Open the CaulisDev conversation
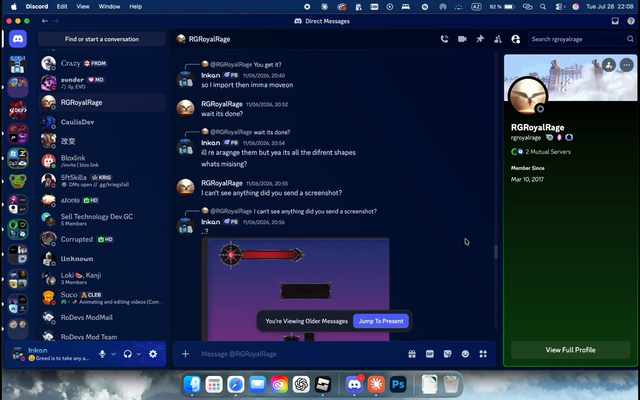Screen dimensions: 640x400 pos(102,122)
